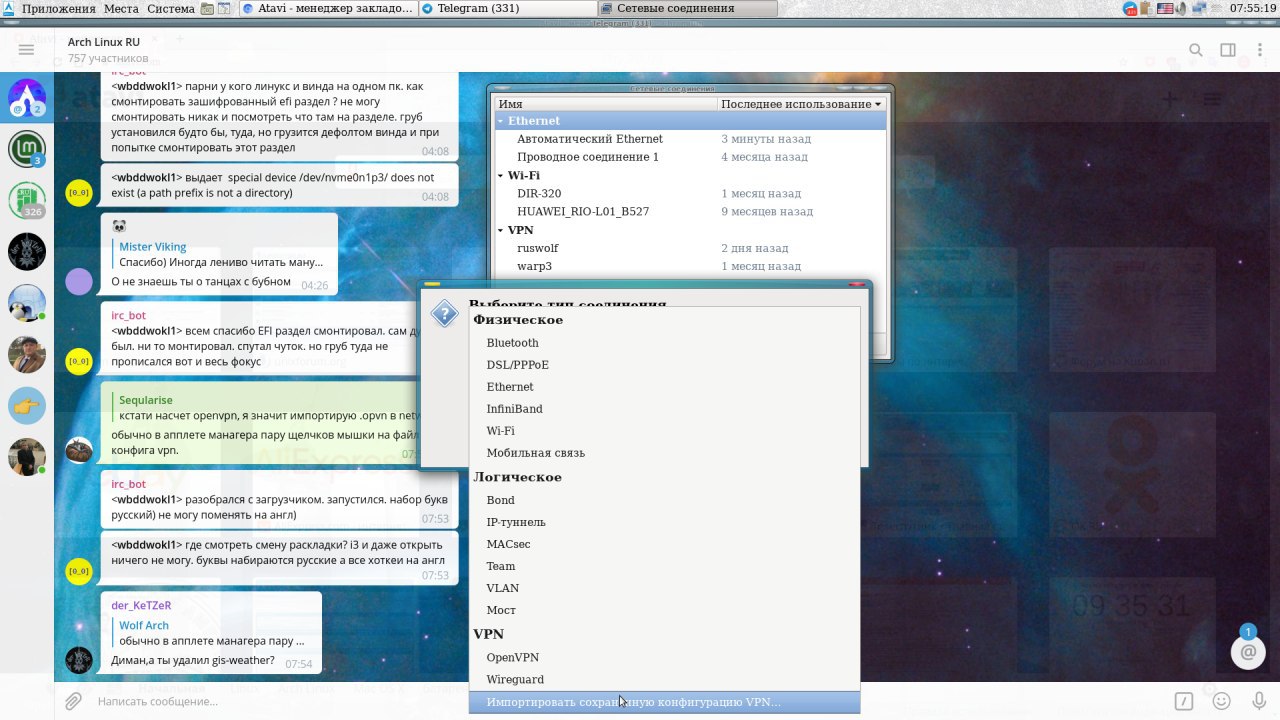Open the penguin avatar chat in sidebar
Screen dimensions: 1280x720
(x=27, y=303)
